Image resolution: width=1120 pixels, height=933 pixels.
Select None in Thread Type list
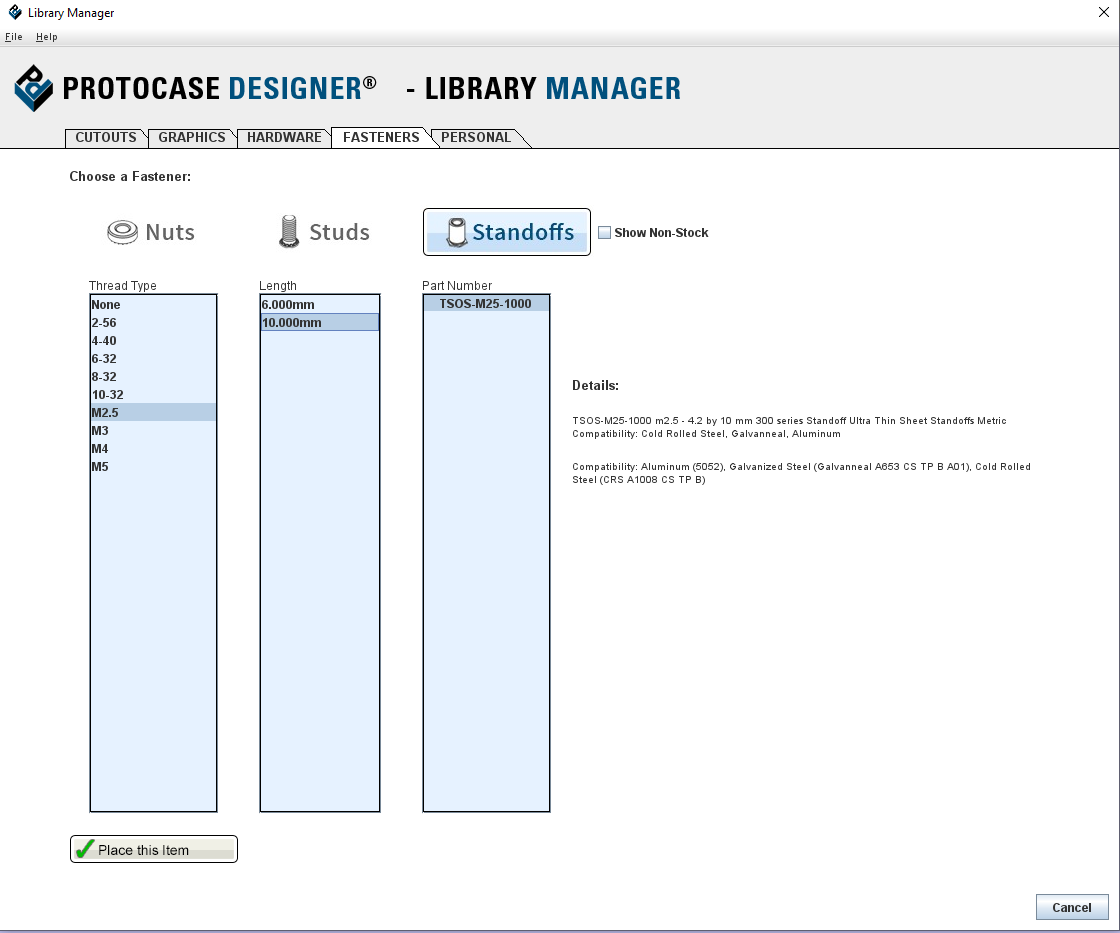coord(106,305)
